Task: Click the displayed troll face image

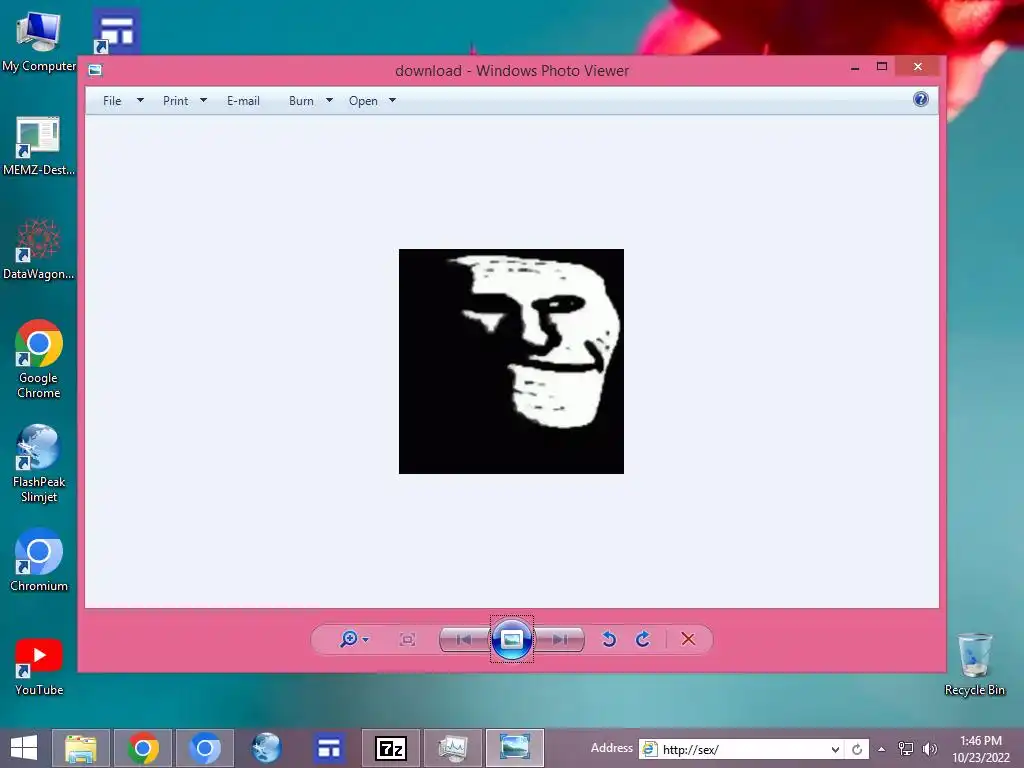Action: [x=511, y=361]
